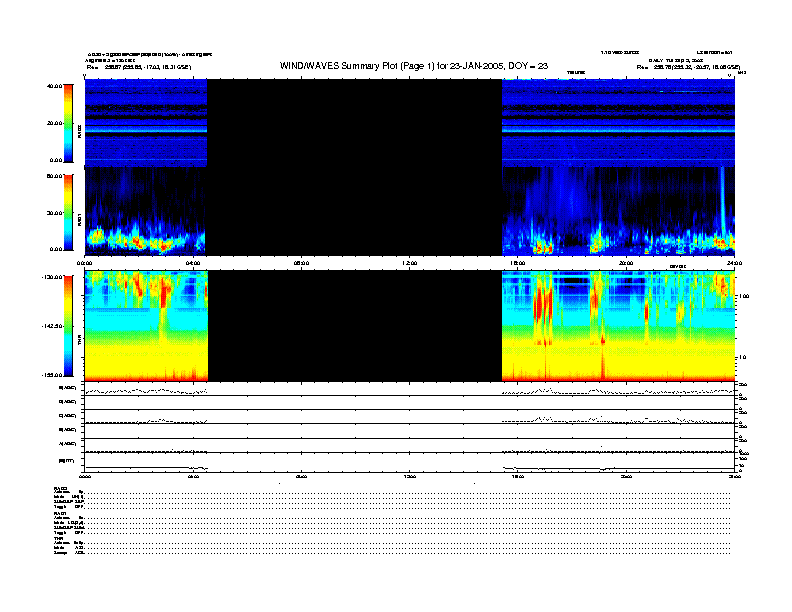This screenshot has height=612, width=792.
Task: Click the 24:00 tick label under RAD1 spectrogram
Action: (x=734, y=263)
